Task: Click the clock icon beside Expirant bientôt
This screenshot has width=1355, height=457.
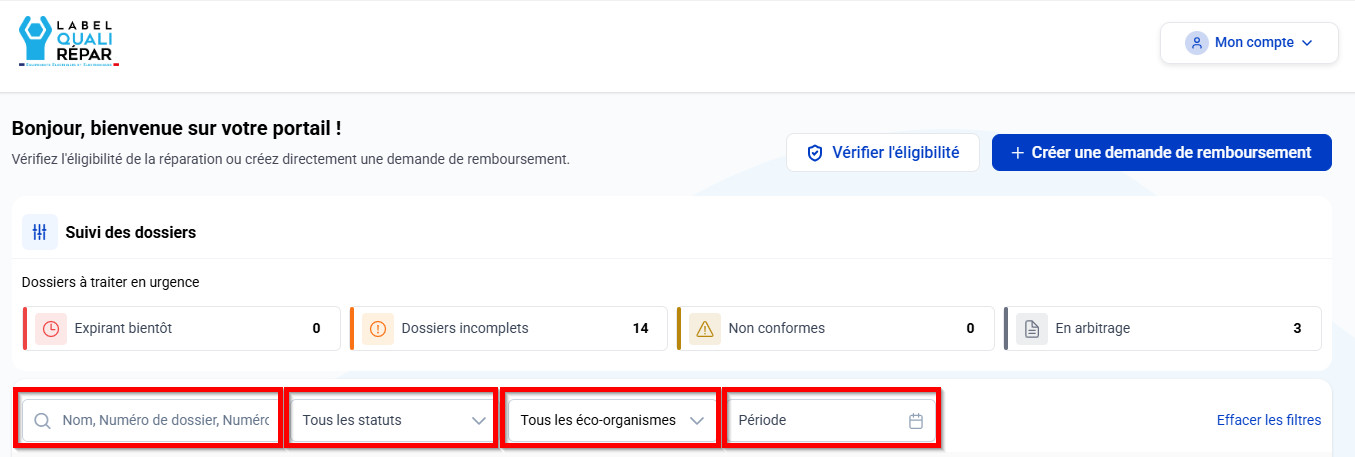Action: pyautogui.click(x=51, y=328)
